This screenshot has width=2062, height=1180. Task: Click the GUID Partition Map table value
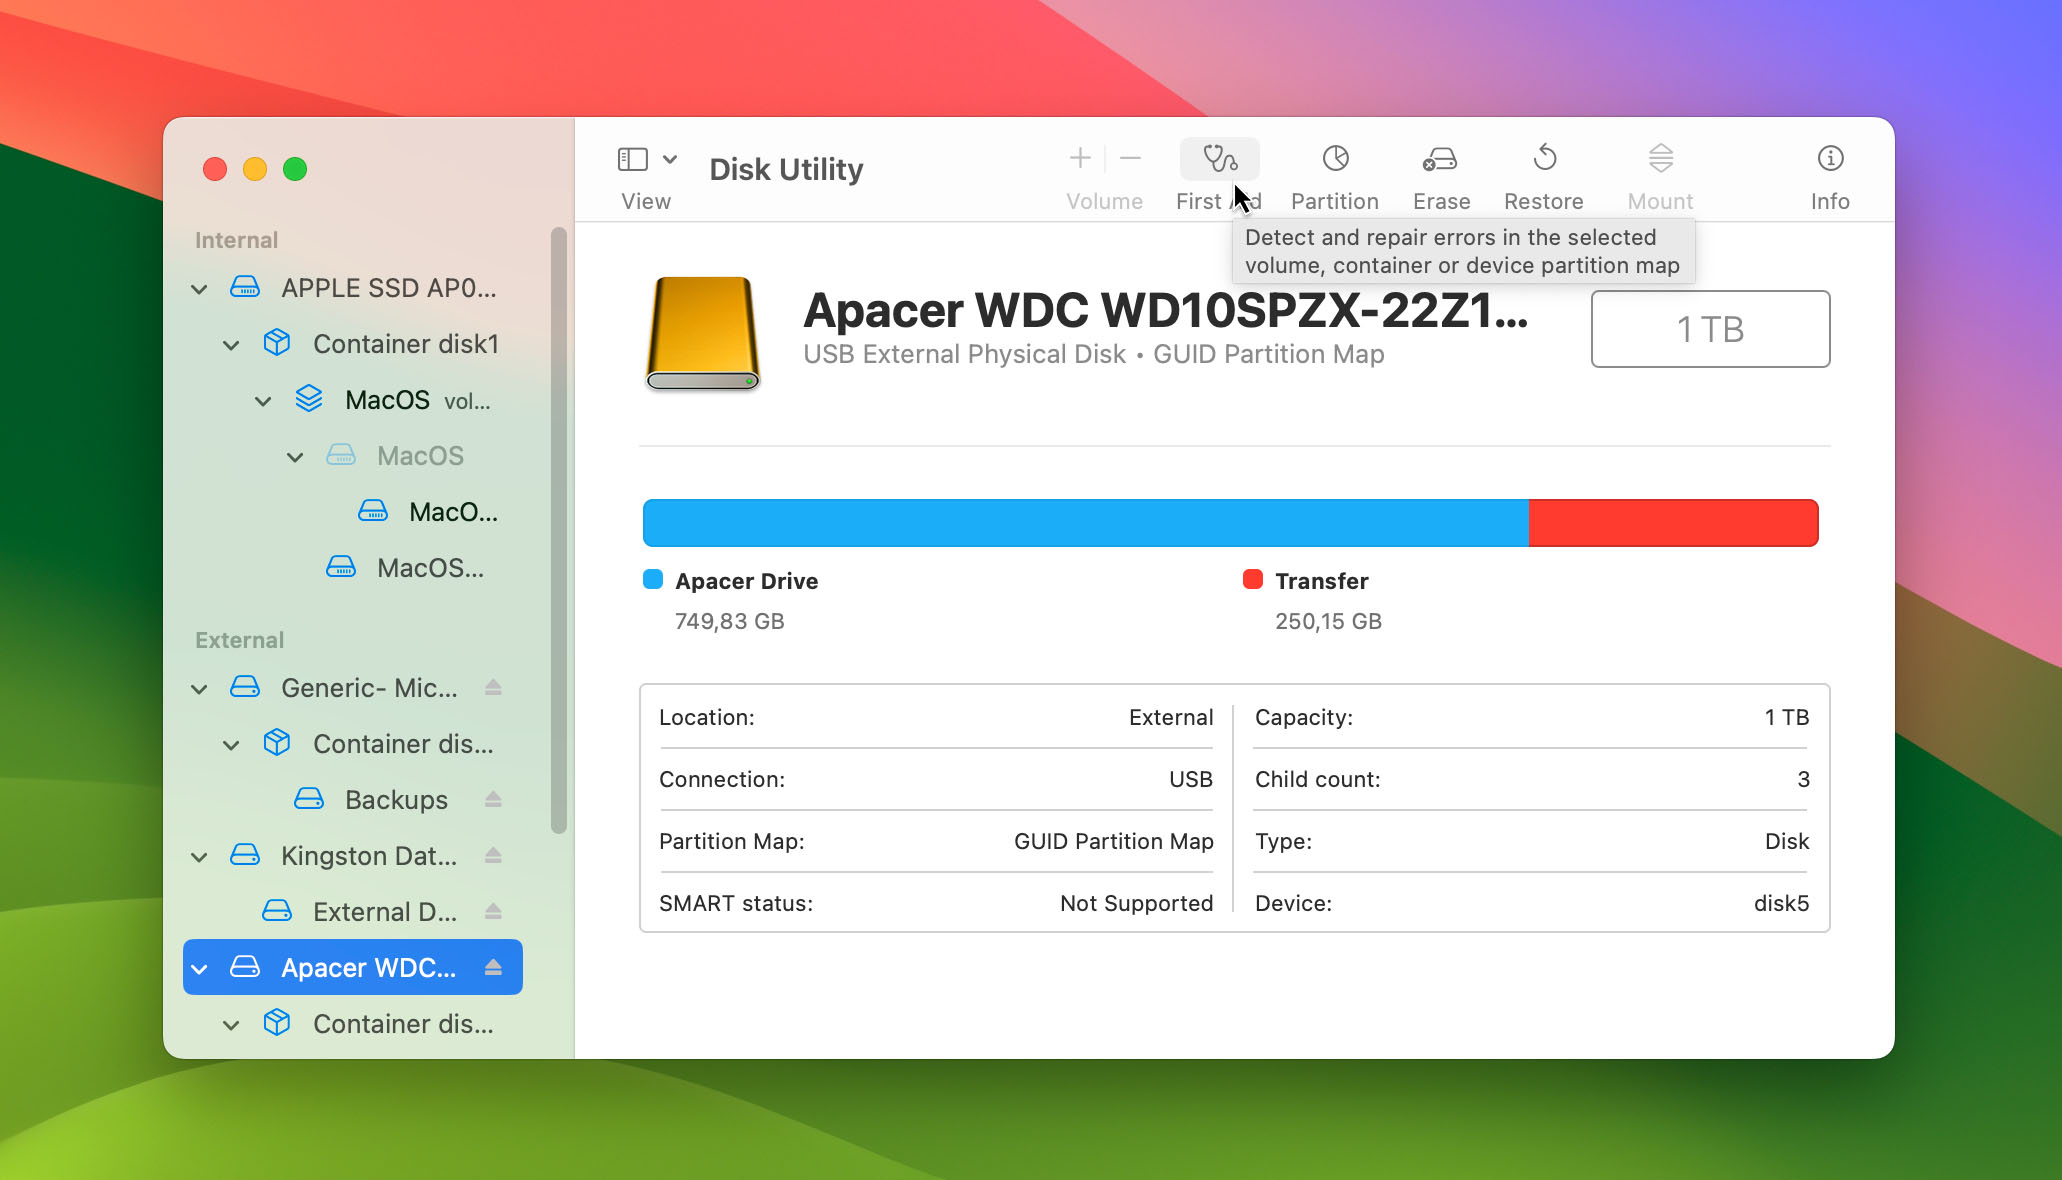[x=1114, y=841]
